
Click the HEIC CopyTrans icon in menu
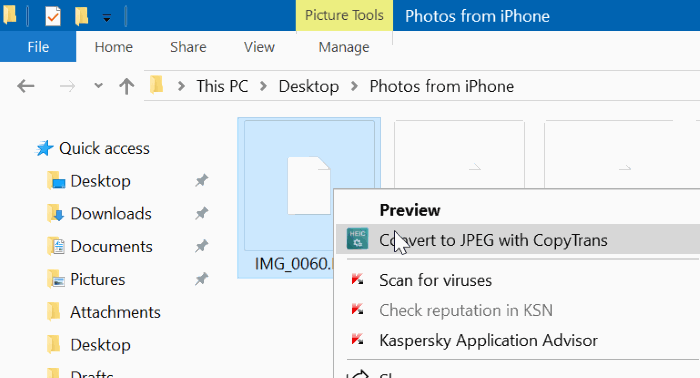point(358,239)
